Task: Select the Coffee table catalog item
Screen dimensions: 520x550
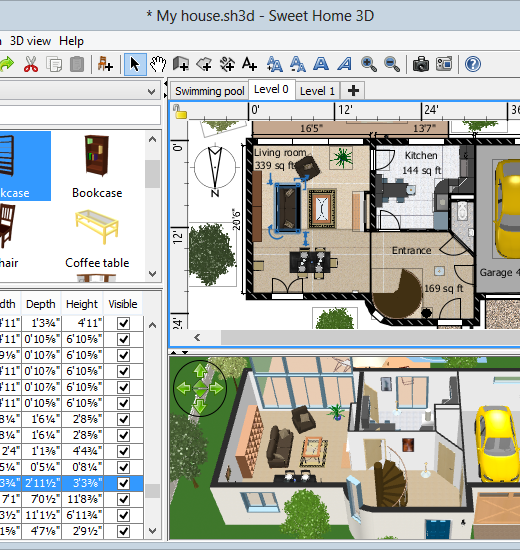Action: pyautogui.click(x=97, y=239)
